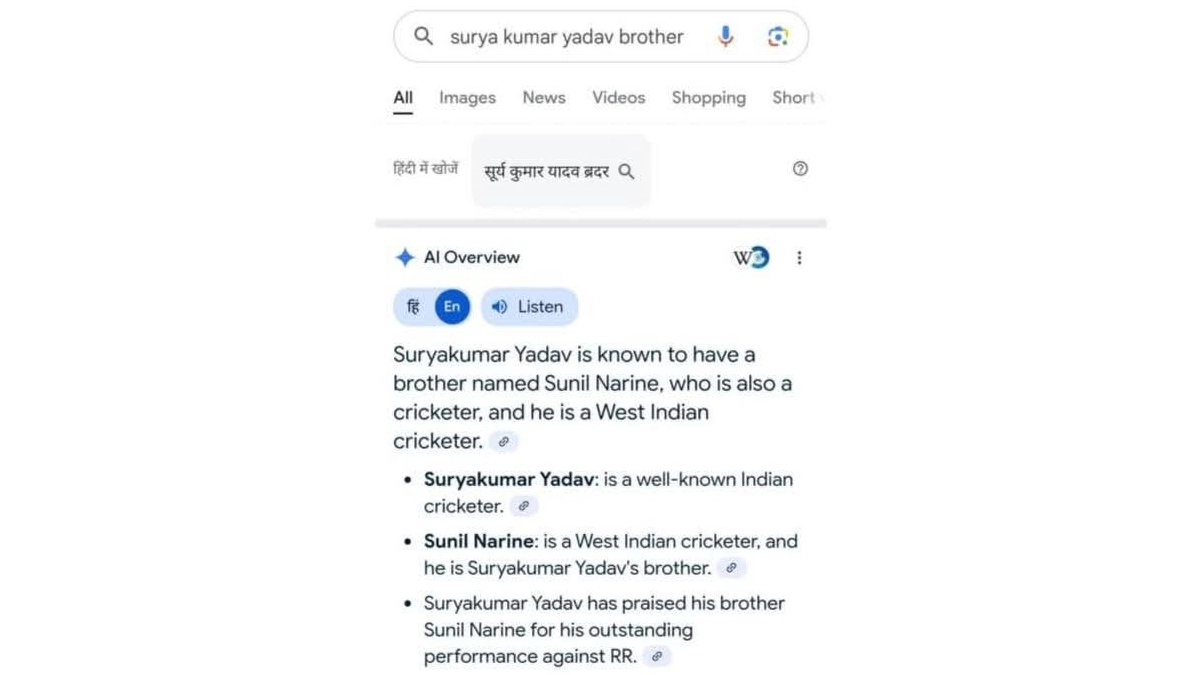Click the magnifier icon in search bar
Screen dimensions: 1200x675
(x=424, y=37)
